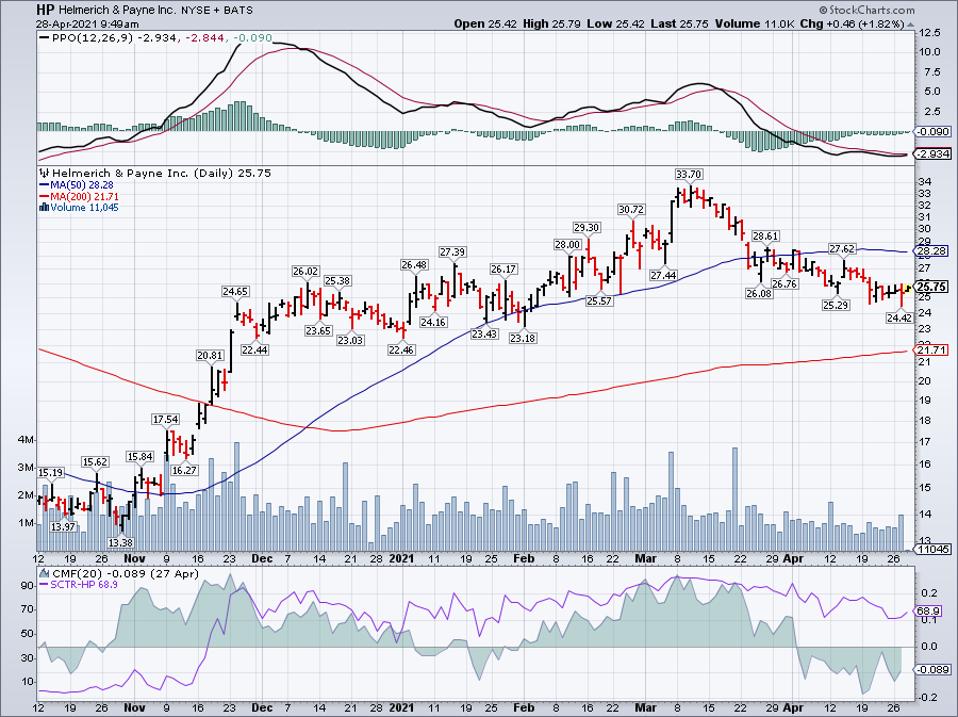Click the 15.19 high price label
Viewport: 958px width, 717px height.
click(x=50, y=472)
